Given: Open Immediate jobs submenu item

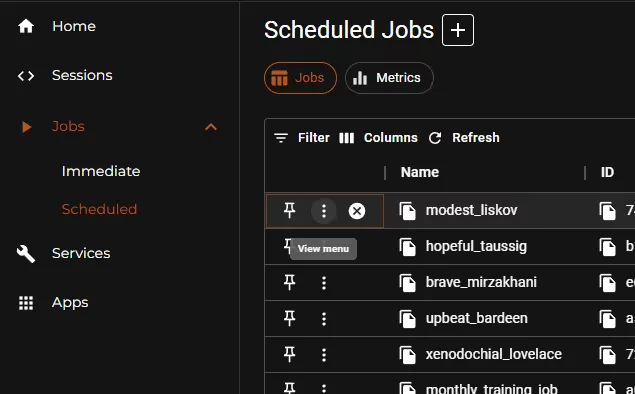Looking at the screenshot, I should coord(101,171).
